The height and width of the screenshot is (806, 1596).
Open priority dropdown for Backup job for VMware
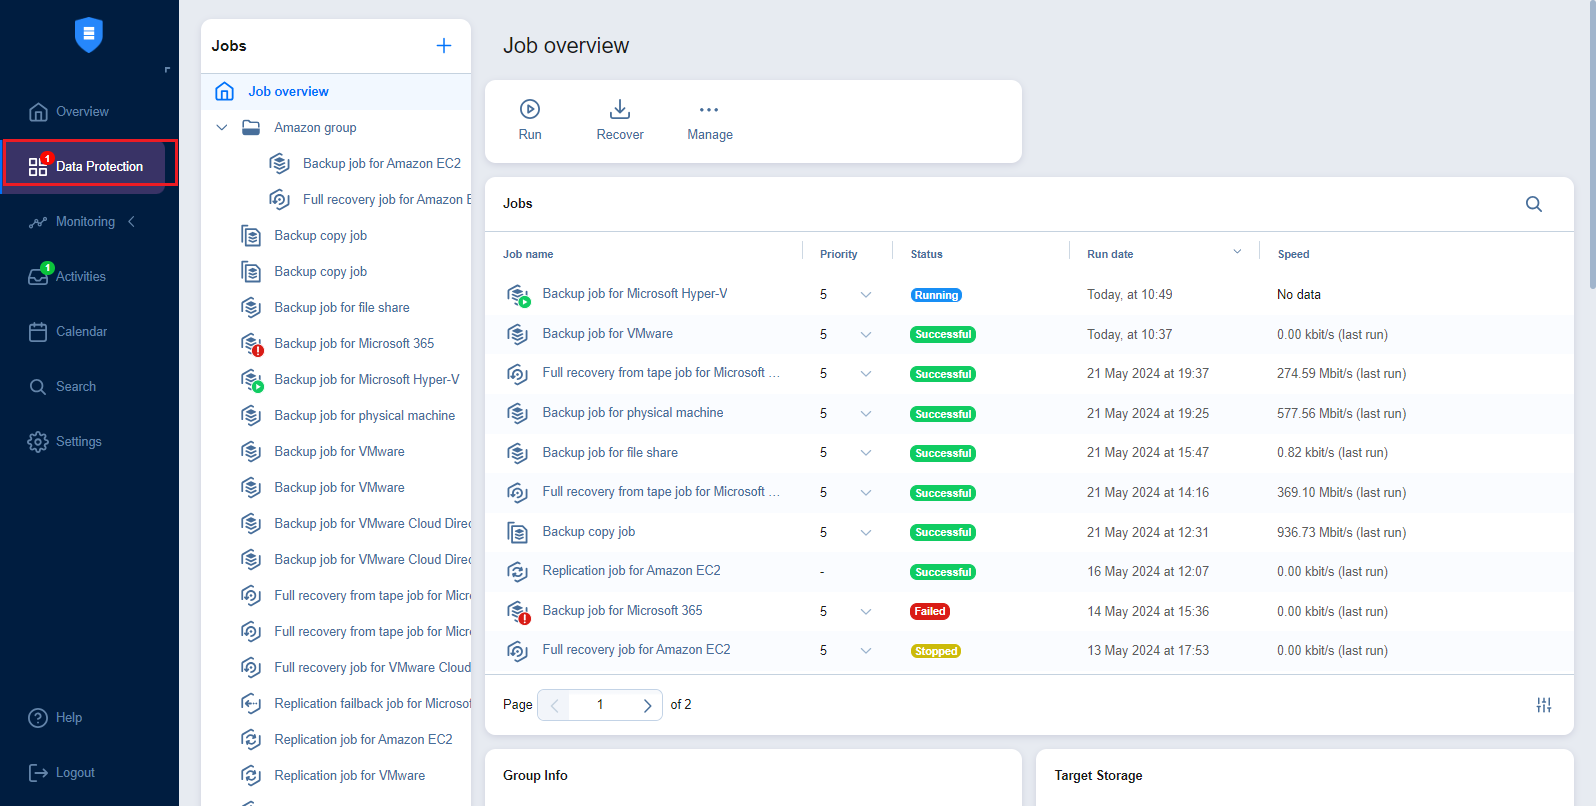(865, 335)
